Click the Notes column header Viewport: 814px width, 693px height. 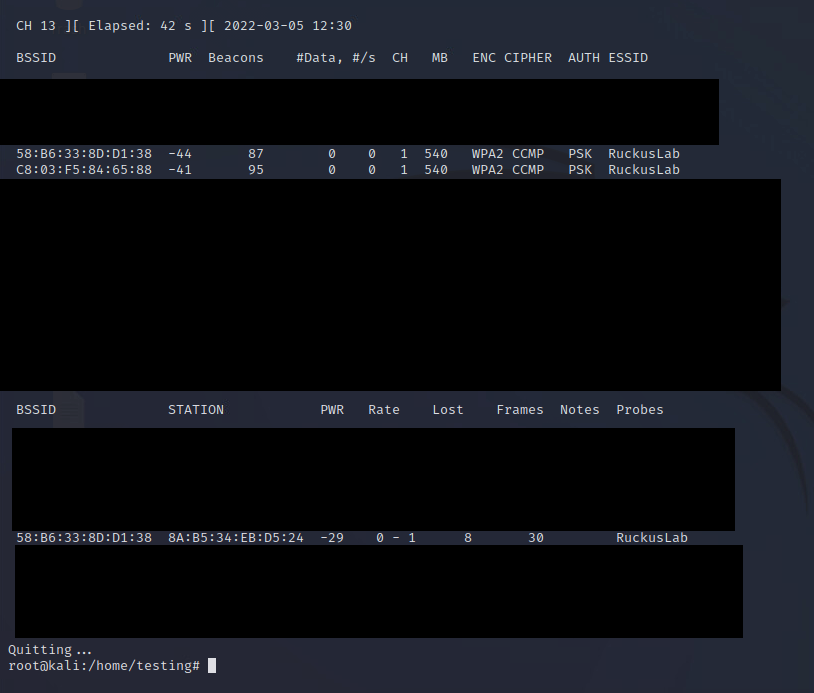[580, 410]
